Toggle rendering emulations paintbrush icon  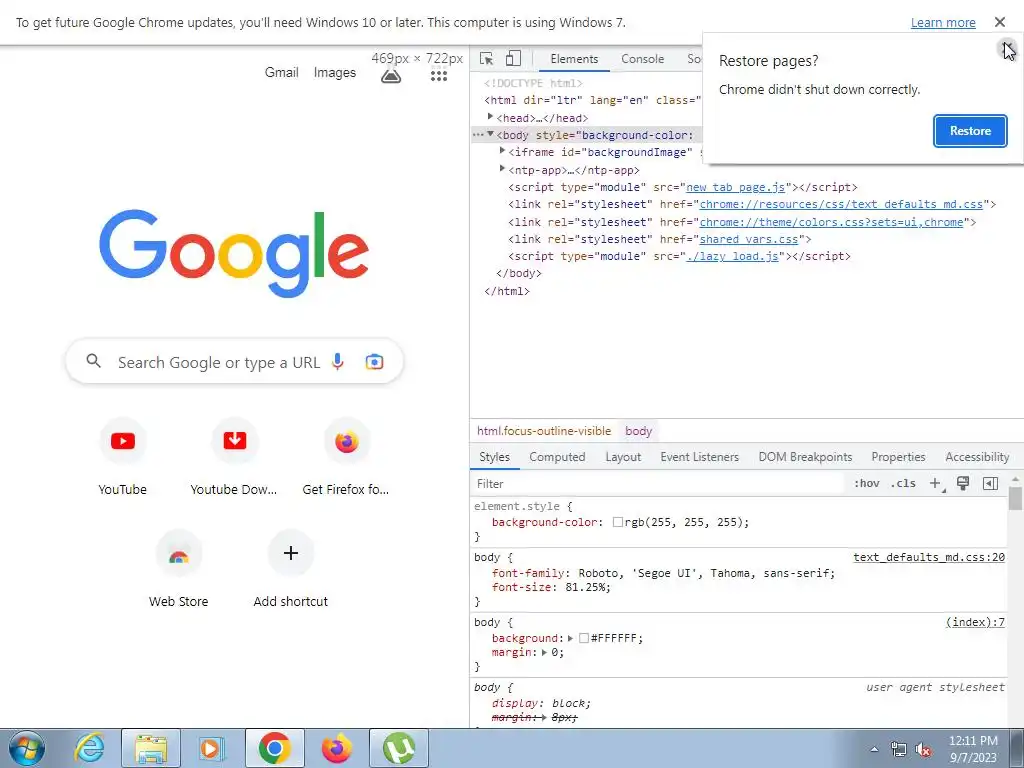[x=963, y=483]
